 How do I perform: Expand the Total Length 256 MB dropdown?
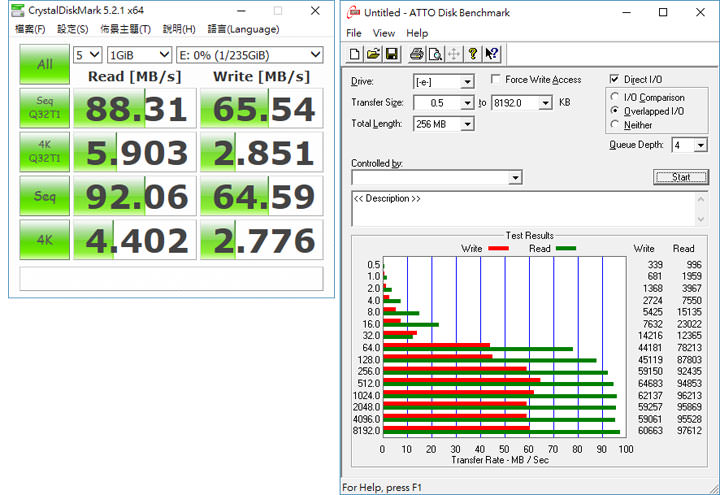pyautogui.click(x=467, y=124)
